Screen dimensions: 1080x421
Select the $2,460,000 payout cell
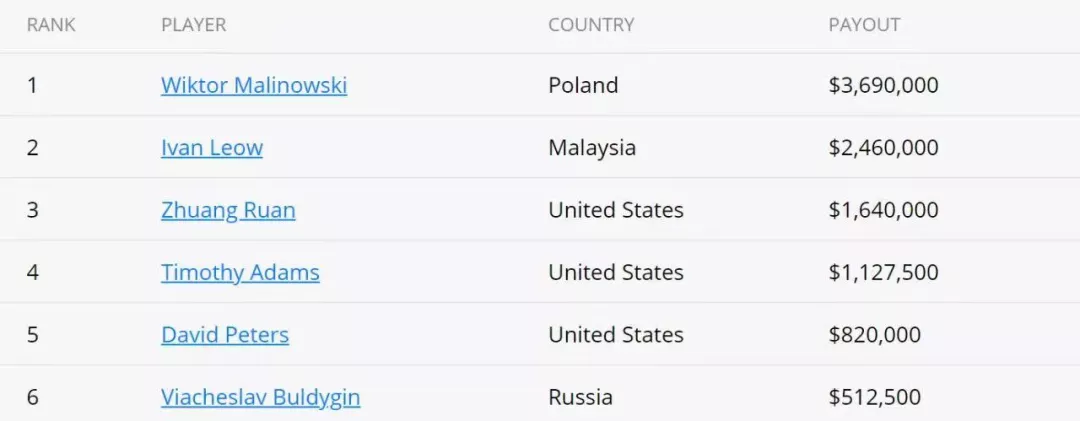(884, 147)
